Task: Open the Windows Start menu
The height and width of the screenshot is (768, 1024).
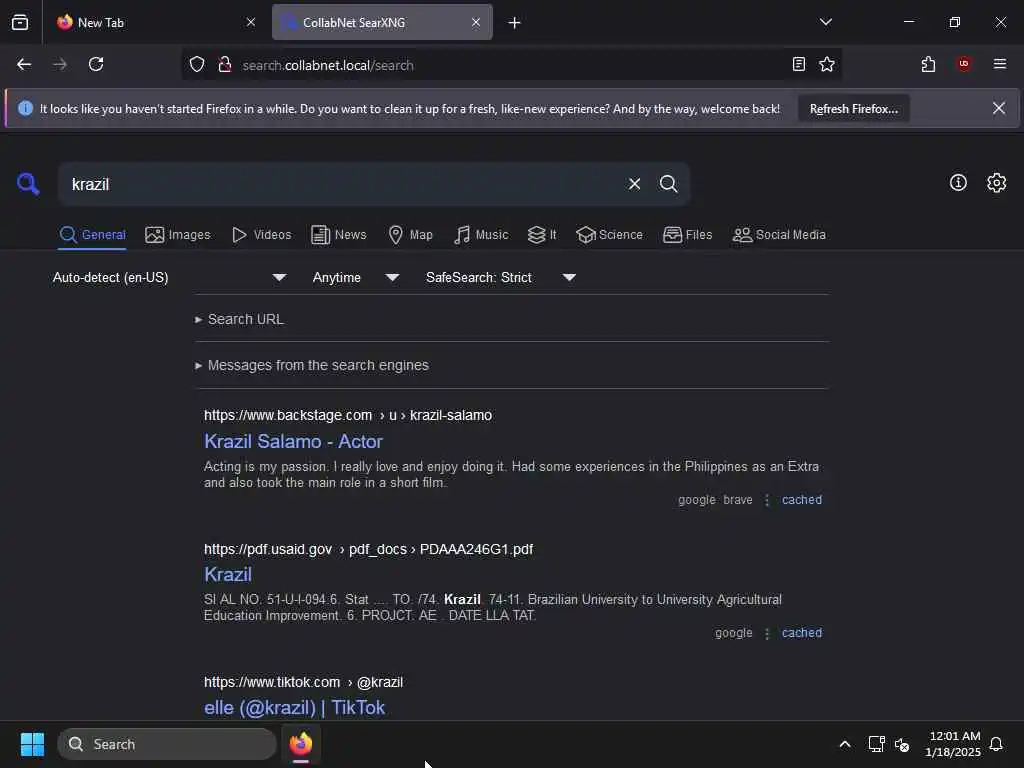Action: (32, 744)
